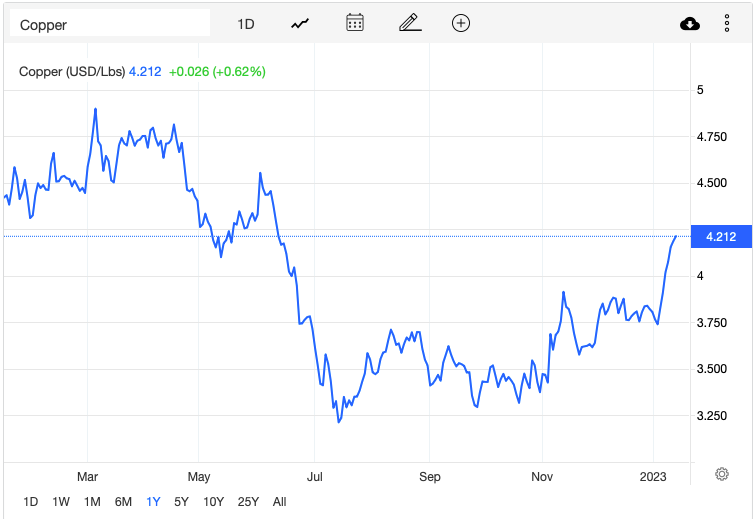
Task: Select the 1Y time range
Action: point(153,502)
